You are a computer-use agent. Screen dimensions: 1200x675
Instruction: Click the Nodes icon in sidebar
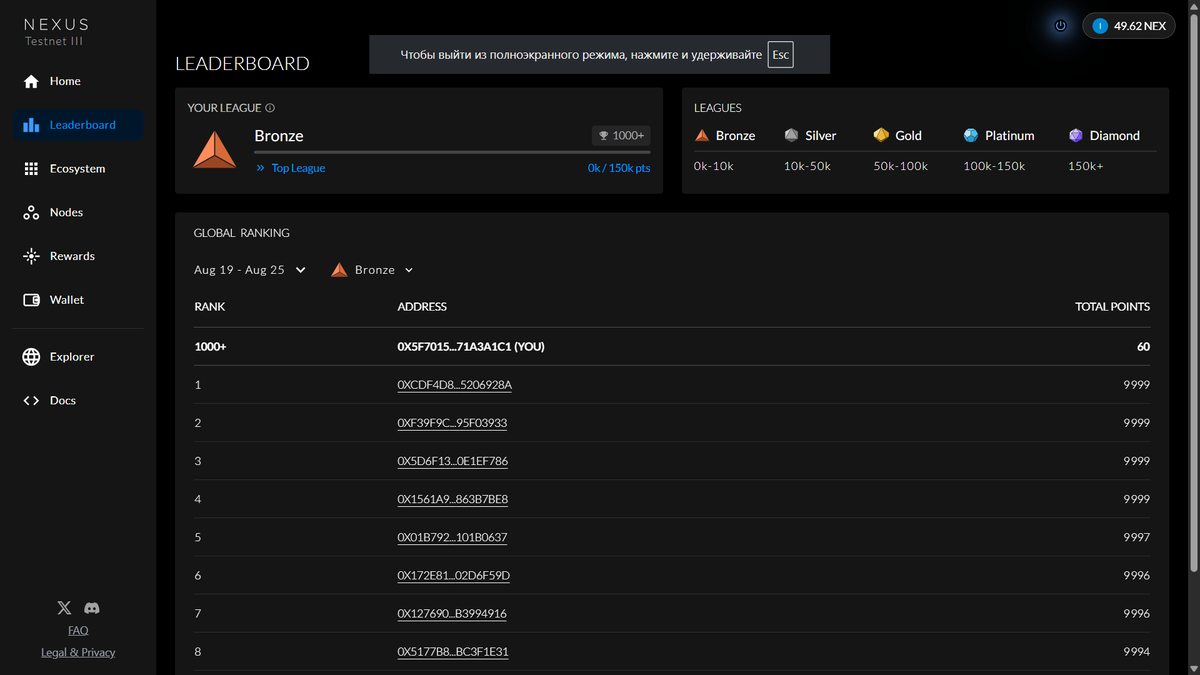click(31, 212)
